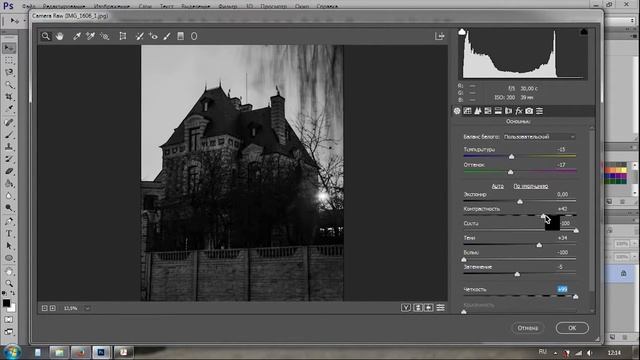640x360 pixels.
Task: Switch to the Tone Curve tab
Action: point(467,111)
